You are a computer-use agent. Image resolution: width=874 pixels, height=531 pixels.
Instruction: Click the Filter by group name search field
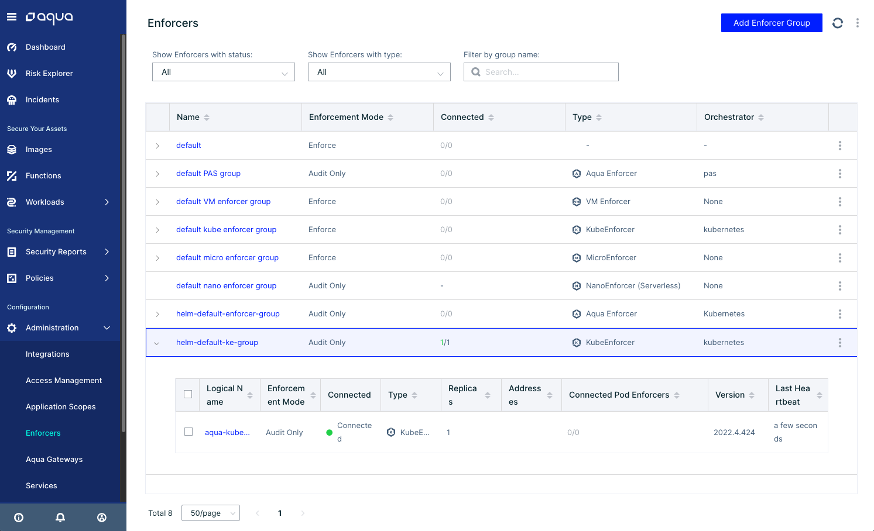tap(541, 72)
